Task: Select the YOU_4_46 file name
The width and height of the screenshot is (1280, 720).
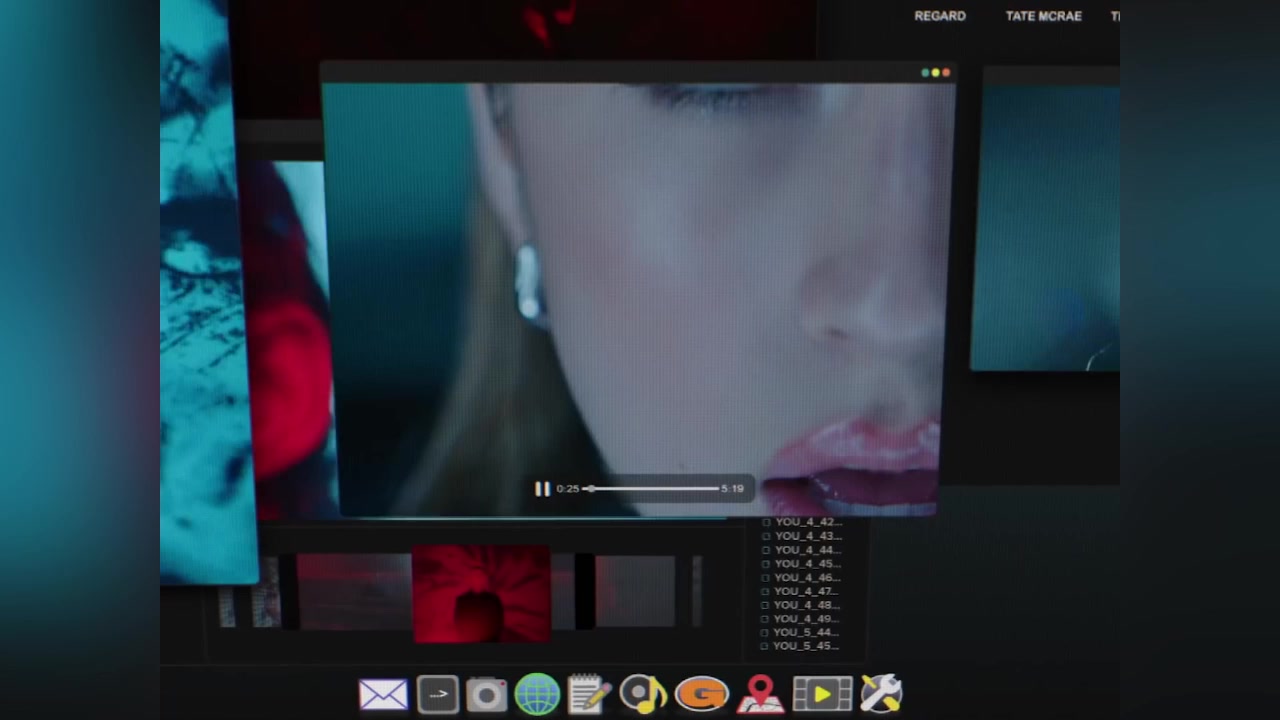Action: [x=807, y=577]
